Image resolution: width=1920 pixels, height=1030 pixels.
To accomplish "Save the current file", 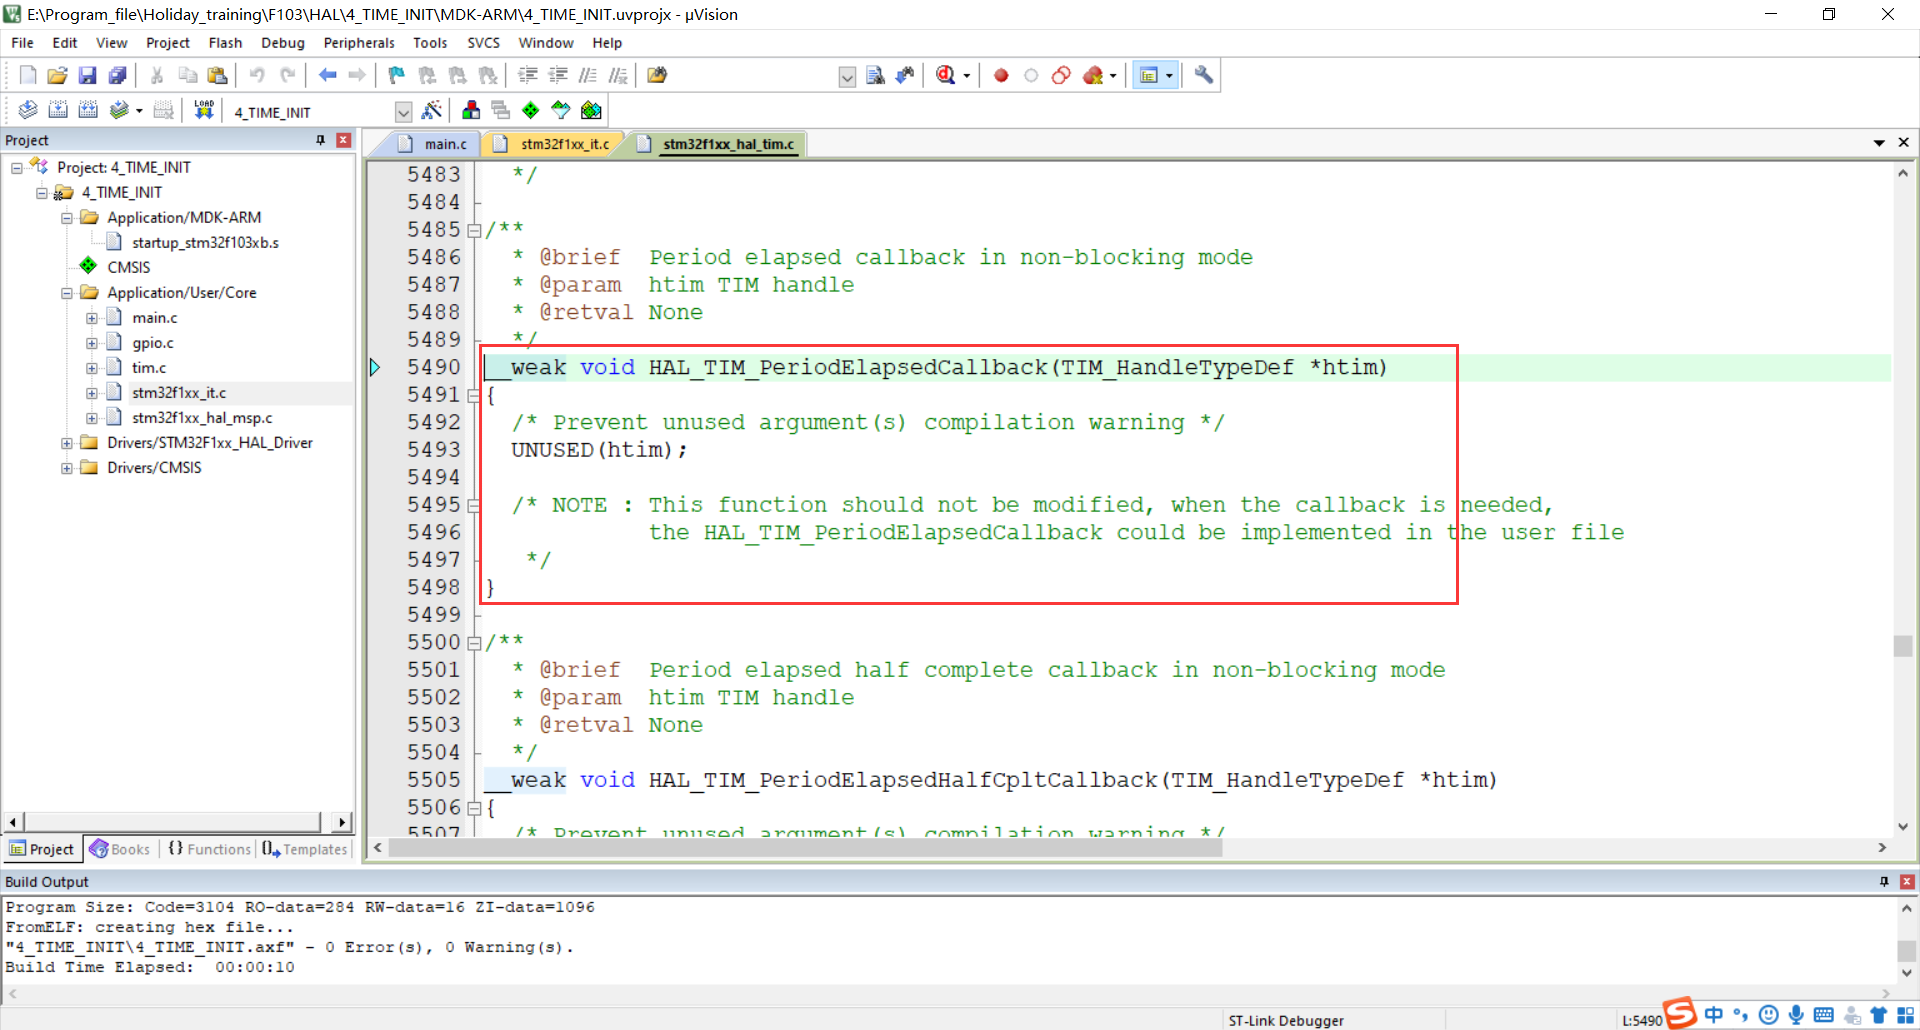I will [x=87, y=75].
